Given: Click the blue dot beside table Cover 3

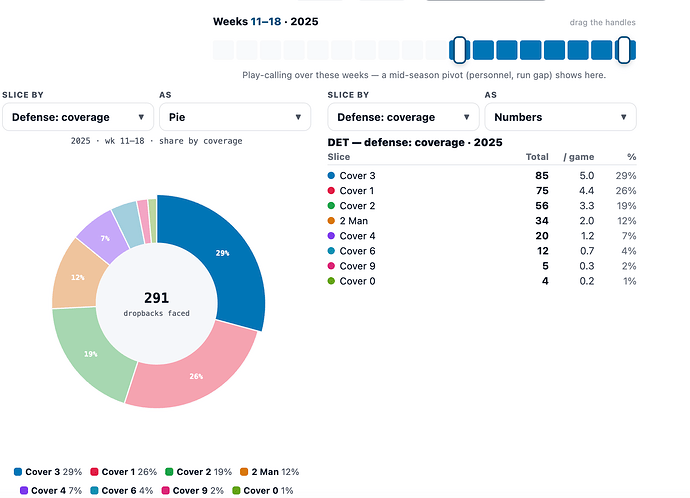Looking at the screenshot, I should tap(331, 176).
